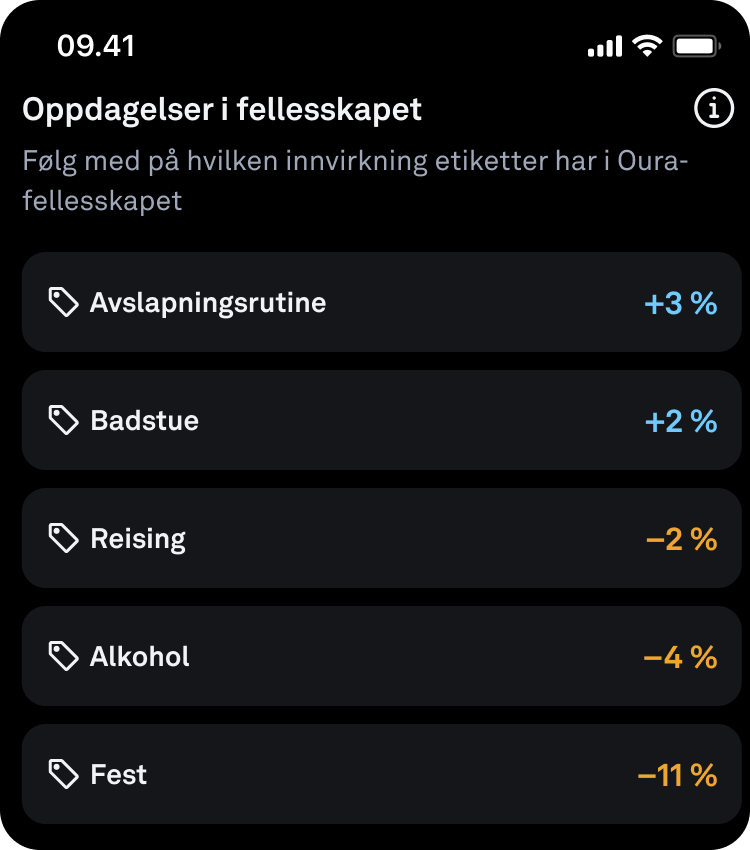
Task: Tap the Wi-Fi status icon
Action: 648,46
